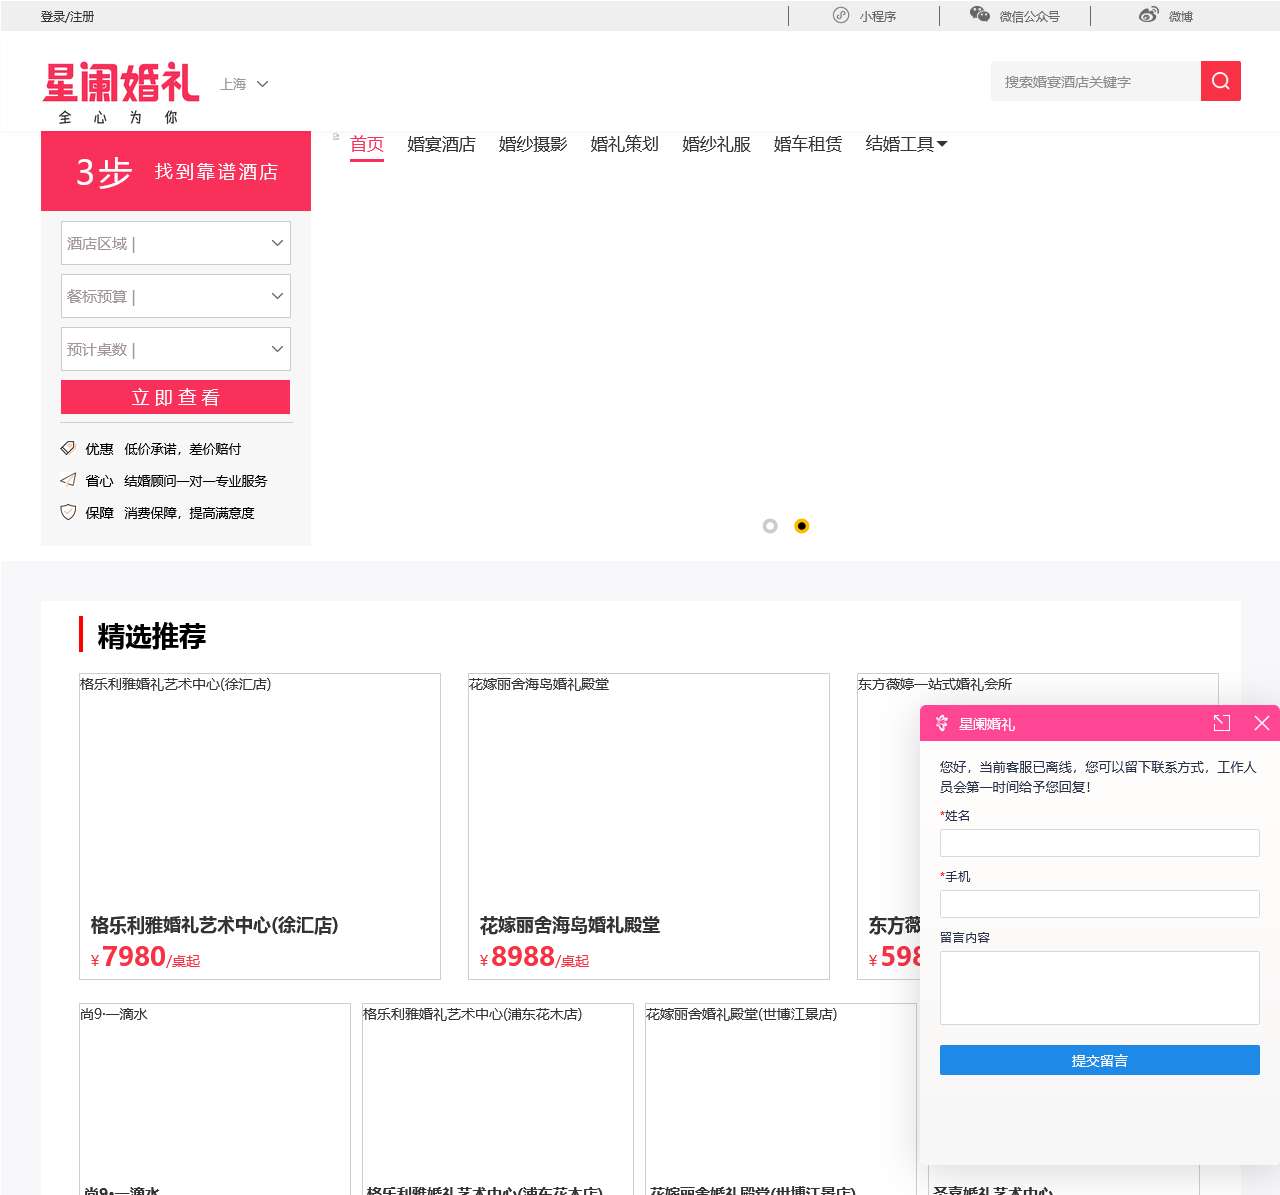Click the 立即查看 button
This screenshot has width=1280, height=1195.
coord(175,397)
